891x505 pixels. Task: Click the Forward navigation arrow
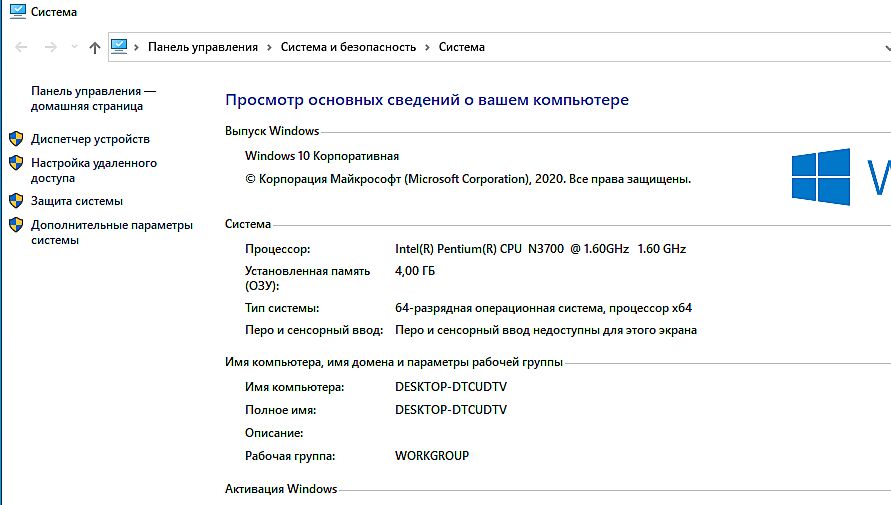click(50, 47)
